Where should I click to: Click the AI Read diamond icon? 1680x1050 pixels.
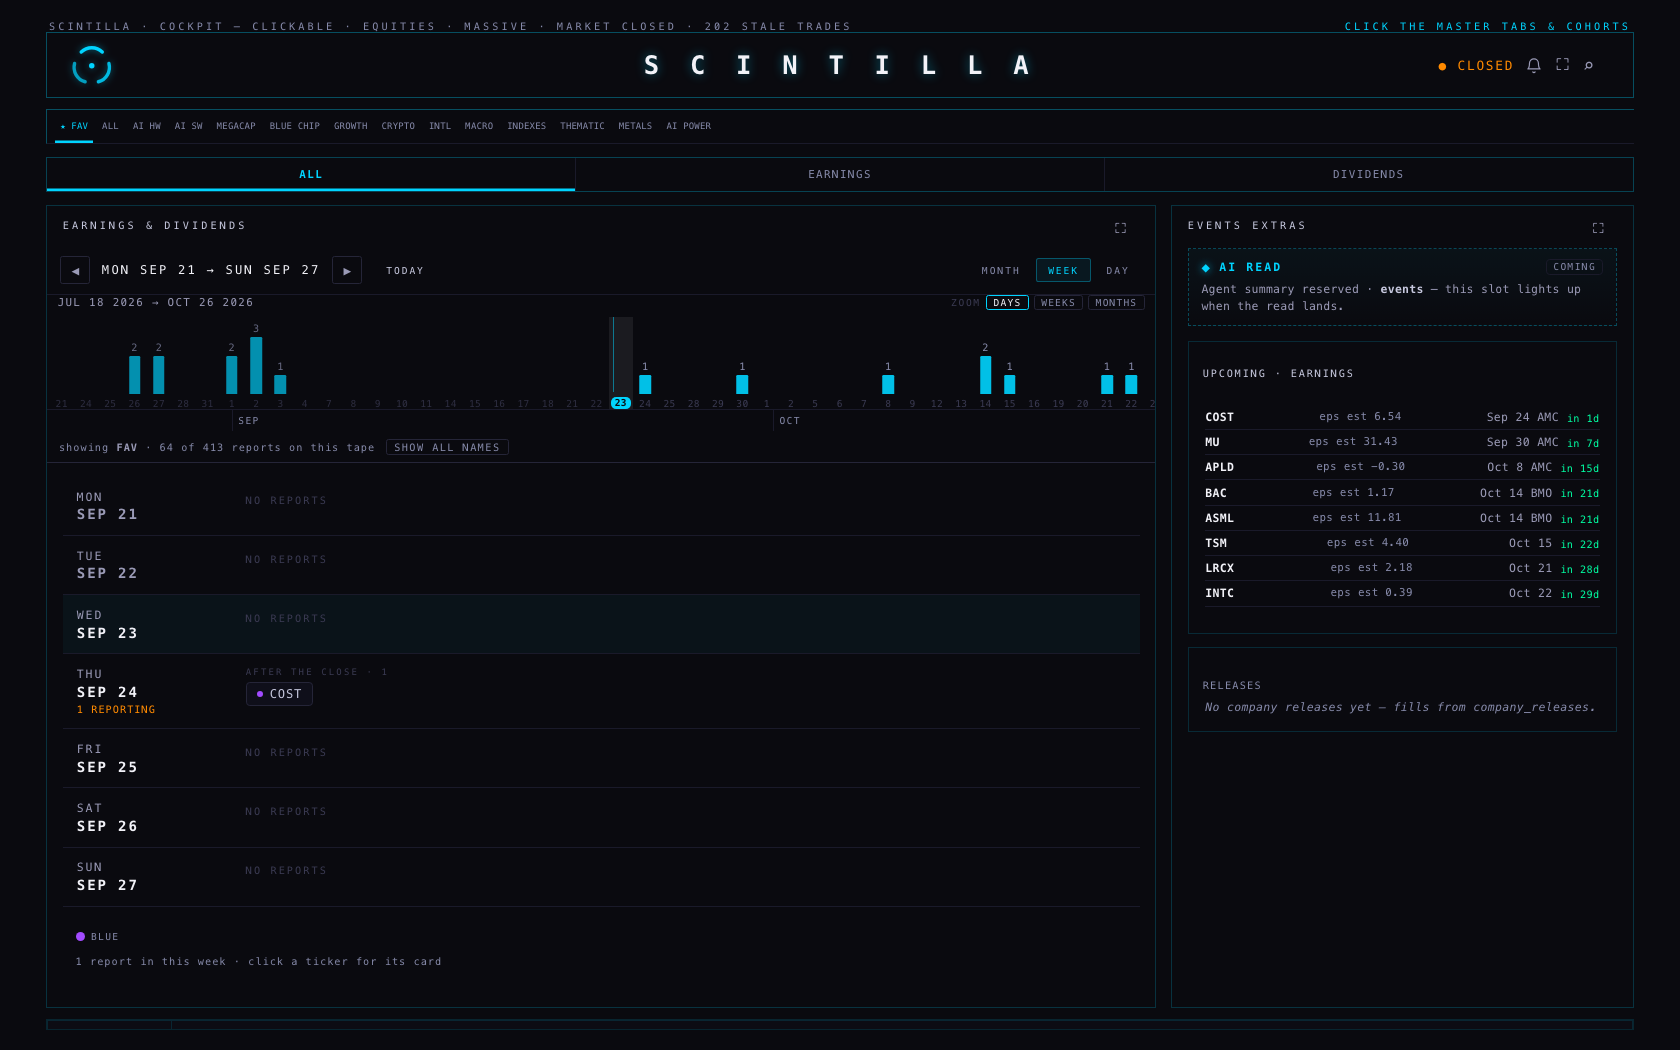[x=1206, y=267]
